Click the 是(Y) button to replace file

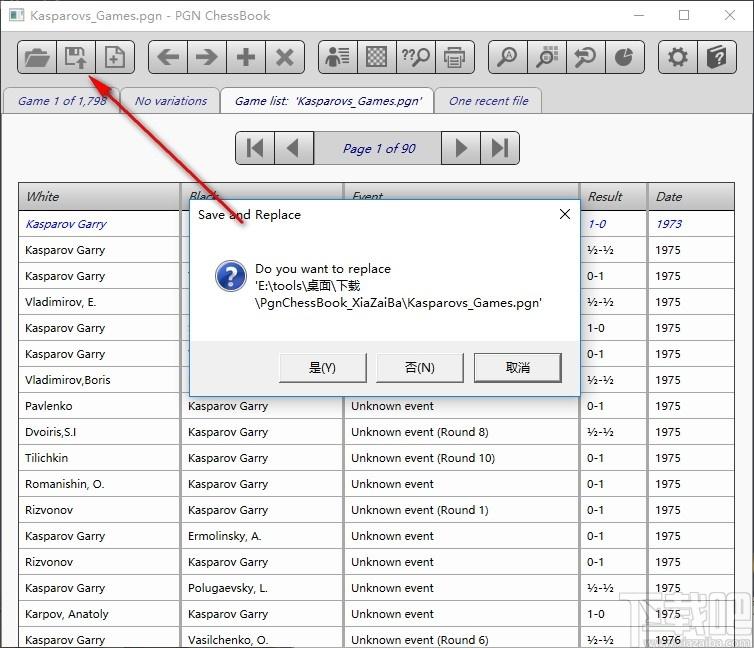(x=322, y=368)
